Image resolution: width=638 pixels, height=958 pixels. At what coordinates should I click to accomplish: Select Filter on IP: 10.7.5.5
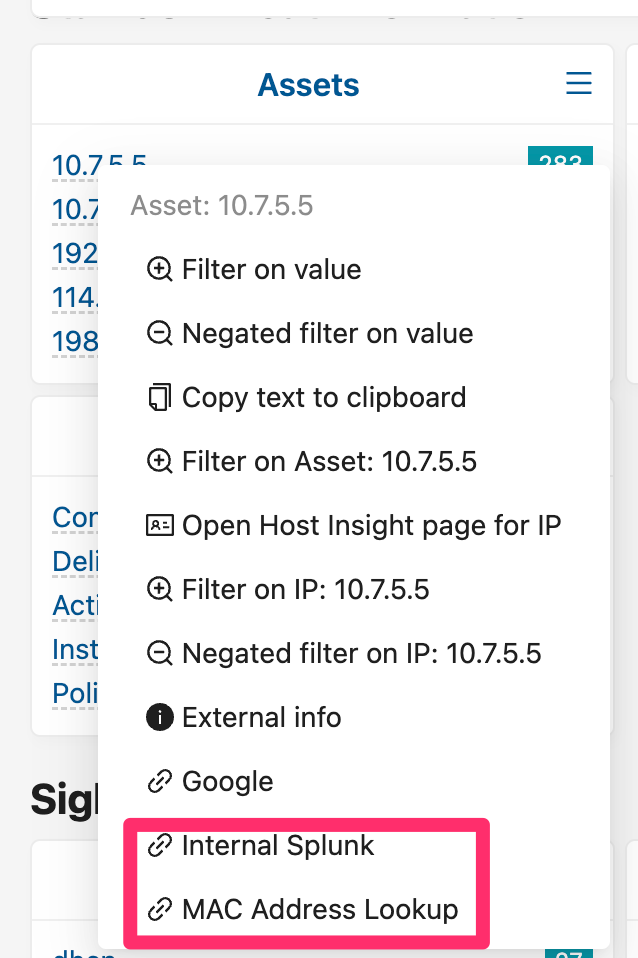[305, 589]
